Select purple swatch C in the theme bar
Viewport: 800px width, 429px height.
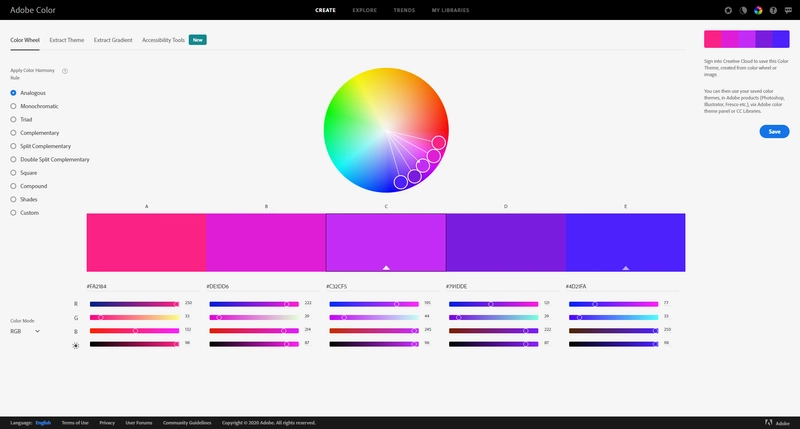click(x=386, y=242)
